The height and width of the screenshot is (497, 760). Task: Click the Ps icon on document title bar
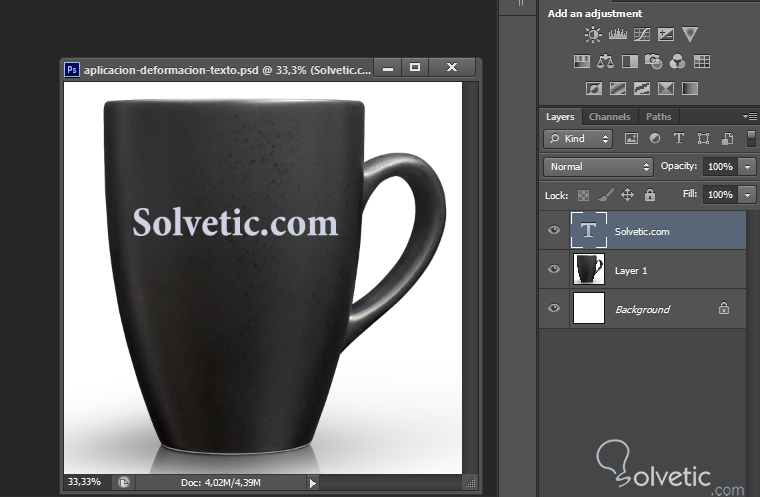click(x=72, y=70)
